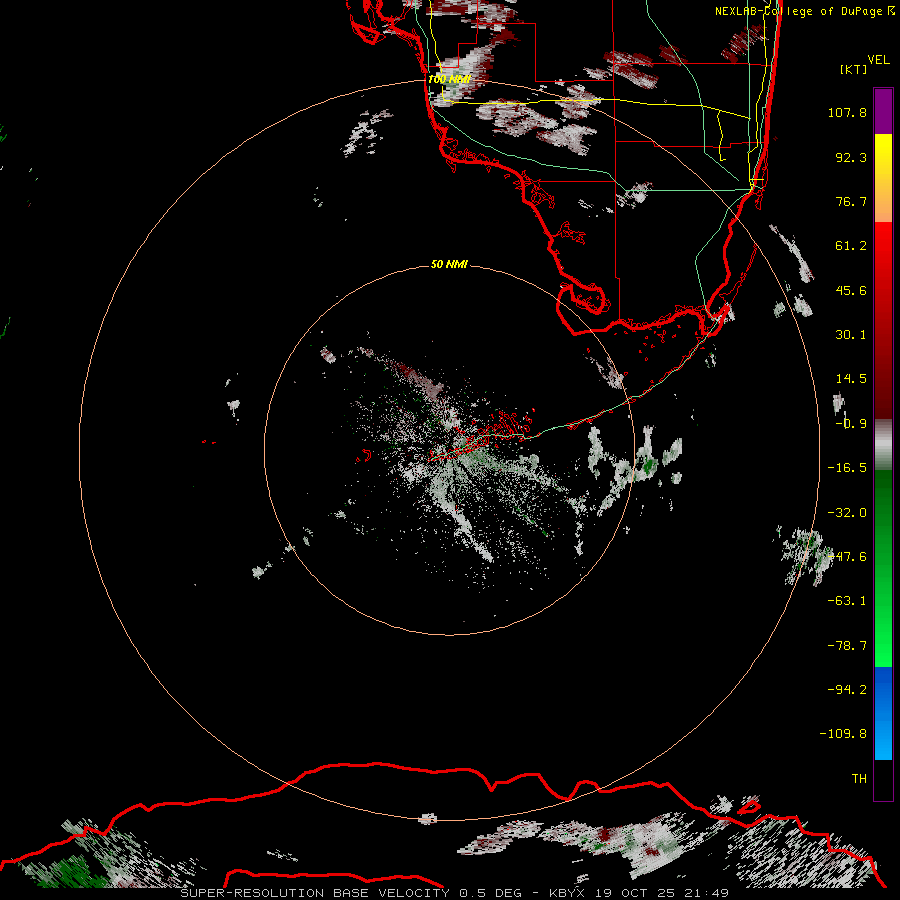The image size is (900, 900).
Task: Click the [KT] units label
Action: click(x=854, y=69)
